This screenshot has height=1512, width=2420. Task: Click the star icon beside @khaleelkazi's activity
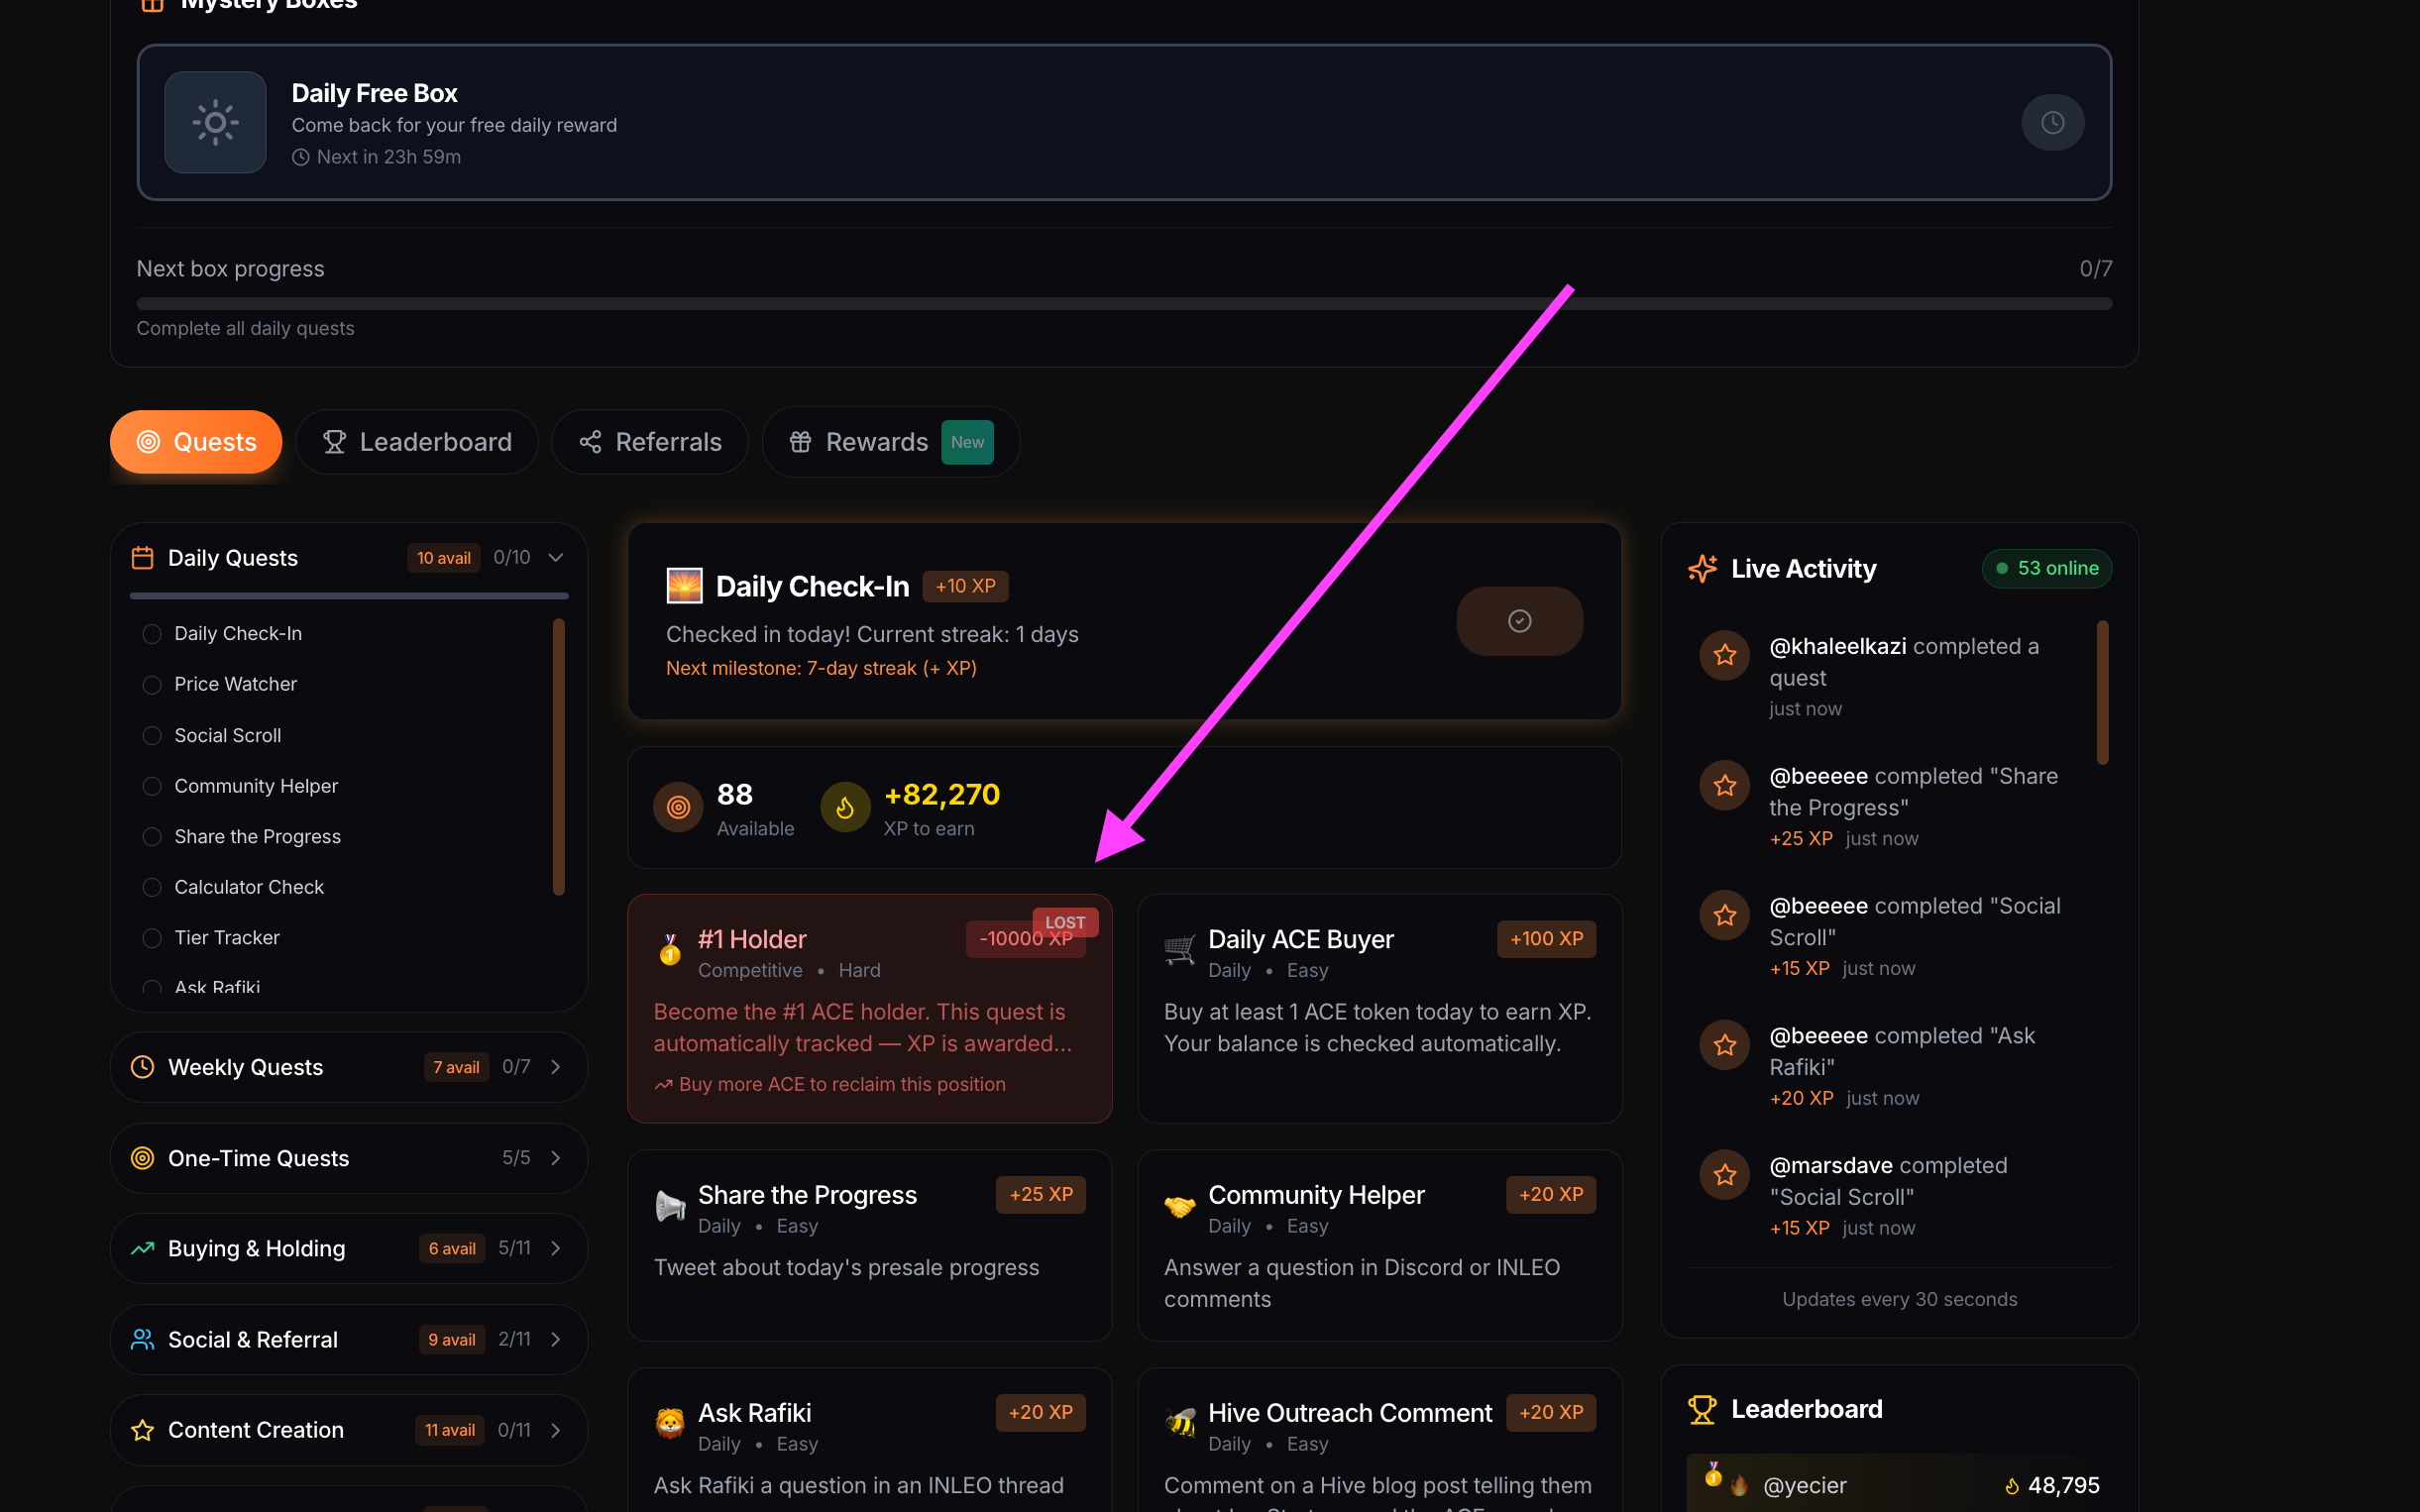(x=1723, y=655)
